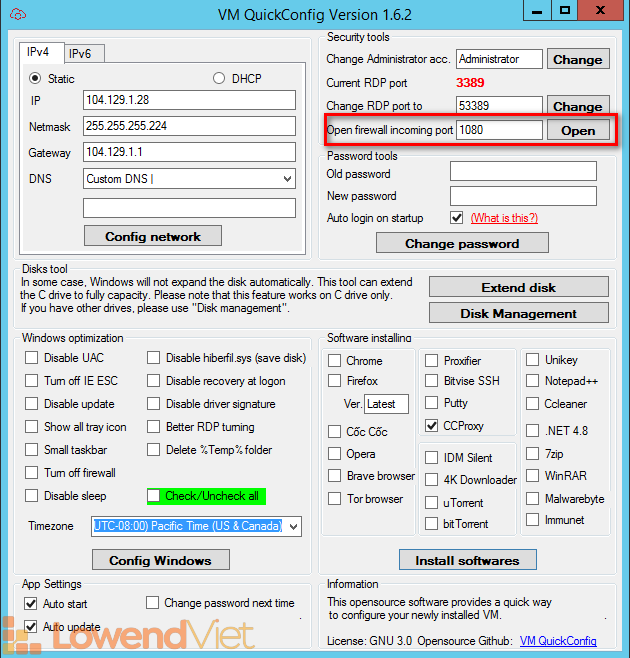The height and width of the screenshot is (658, 630).
Task: Choose the Static radio option
Action: pos(36,78)
